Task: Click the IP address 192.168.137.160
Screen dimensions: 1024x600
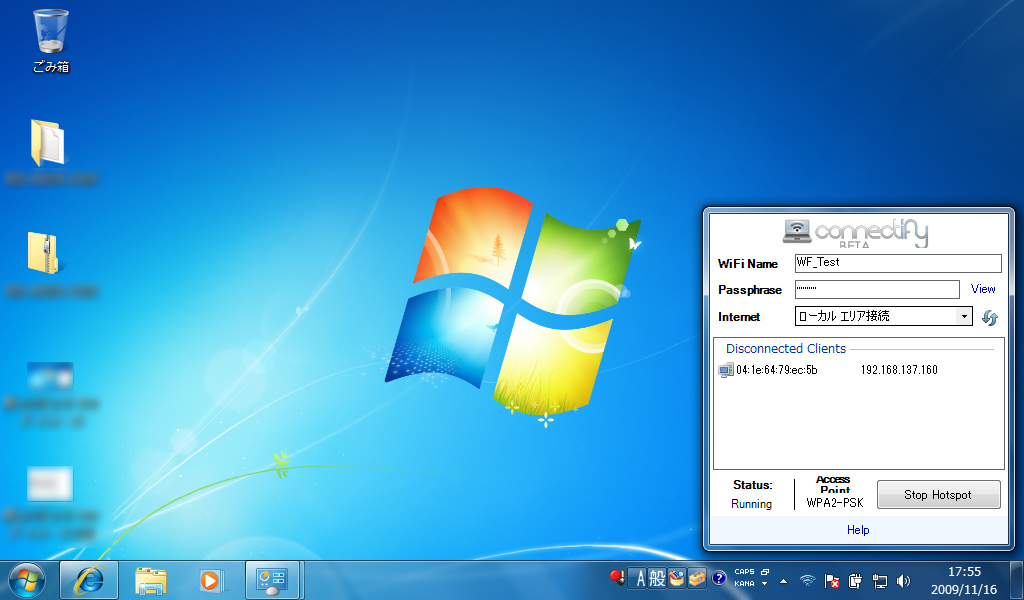Action: [899, 370]
